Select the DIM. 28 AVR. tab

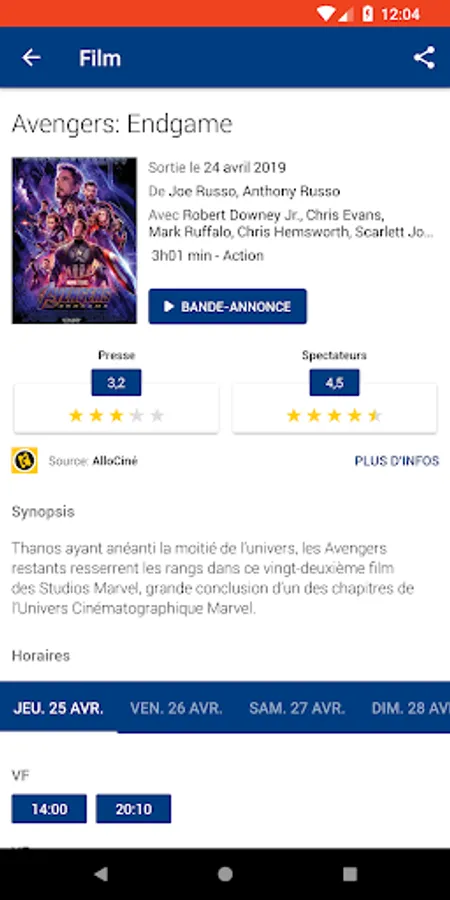tap(410, 708)
